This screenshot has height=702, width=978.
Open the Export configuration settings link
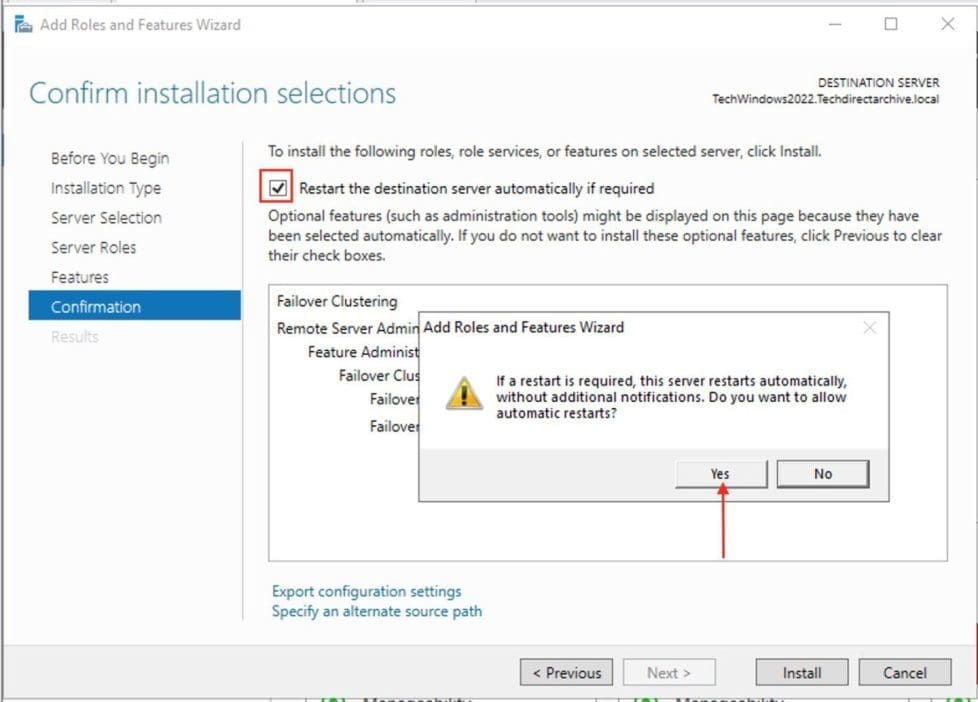pos(366,591)
